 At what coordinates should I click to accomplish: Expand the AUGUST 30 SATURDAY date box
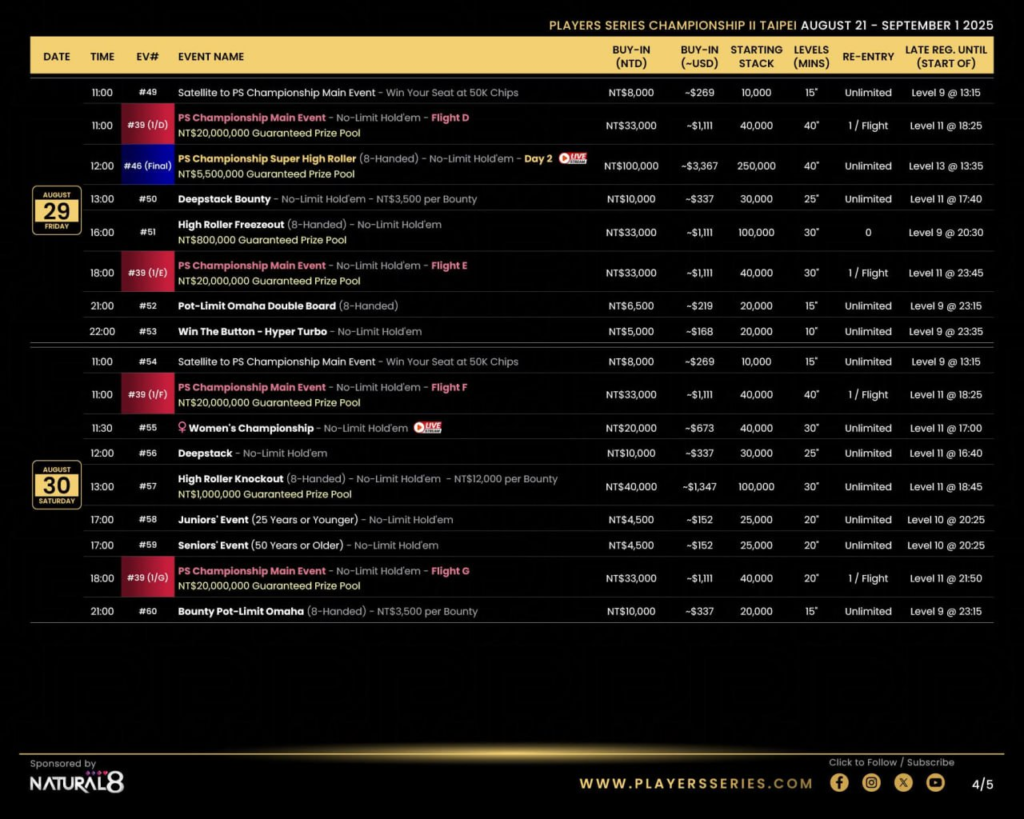point(56,484)
